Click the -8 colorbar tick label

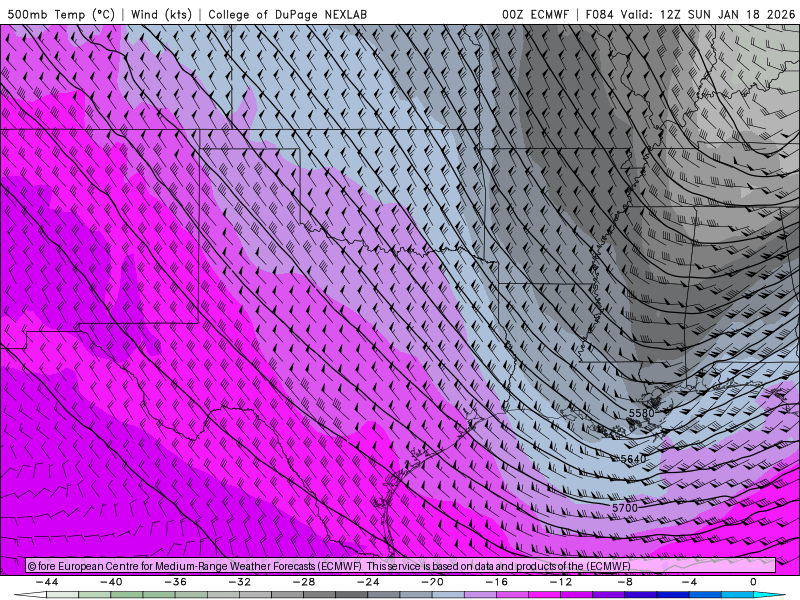(x=626, y=582)
